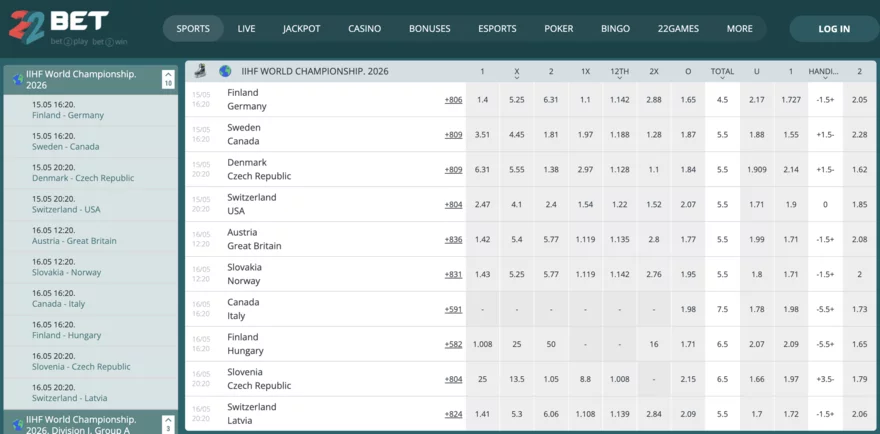Open +809 markets for Sweden vs Canada
This screenshot has width=880, height=434.
tap(453, 135)
